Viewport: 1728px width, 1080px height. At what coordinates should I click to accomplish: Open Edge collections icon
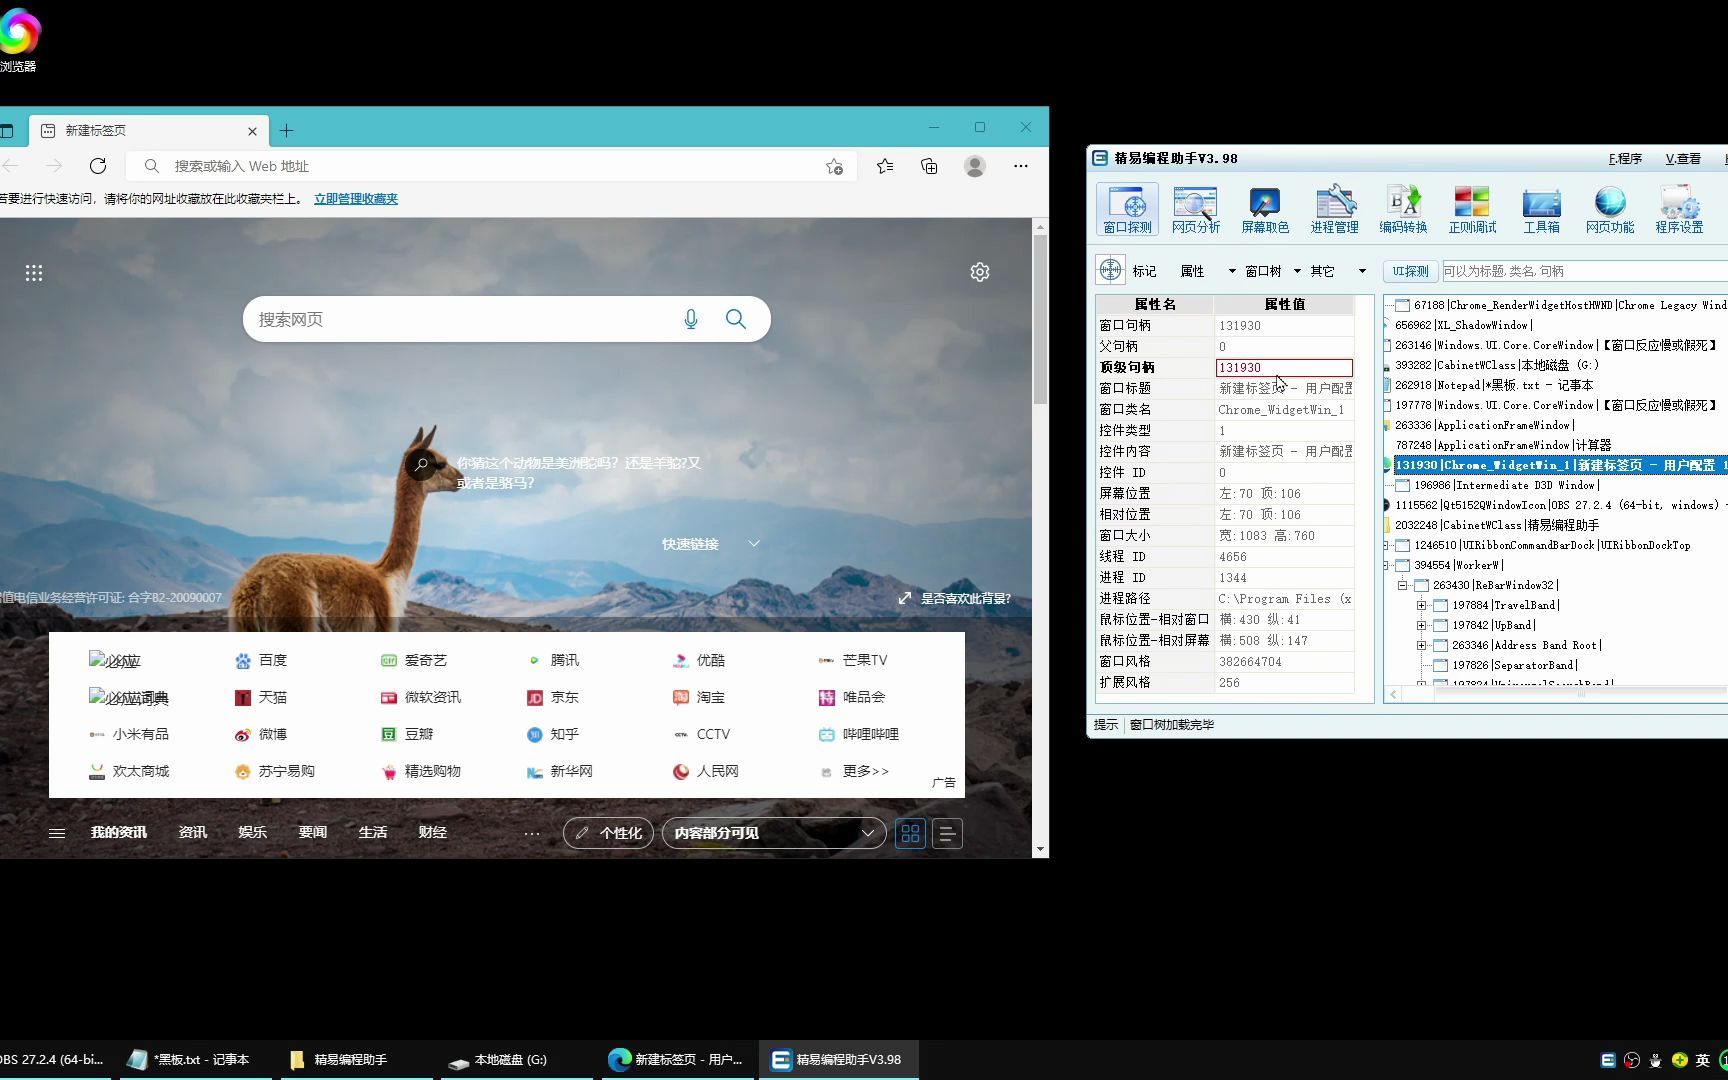(x=929, y=166)
